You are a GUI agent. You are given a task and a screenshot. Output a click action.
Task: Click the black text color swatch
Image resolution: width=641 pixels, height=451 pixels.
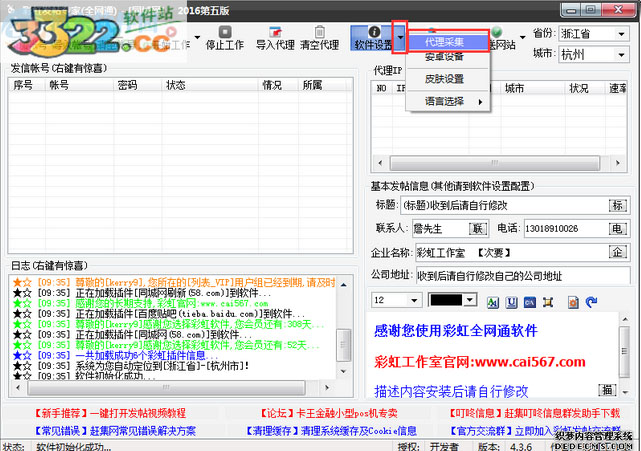(x=453, y=300)
